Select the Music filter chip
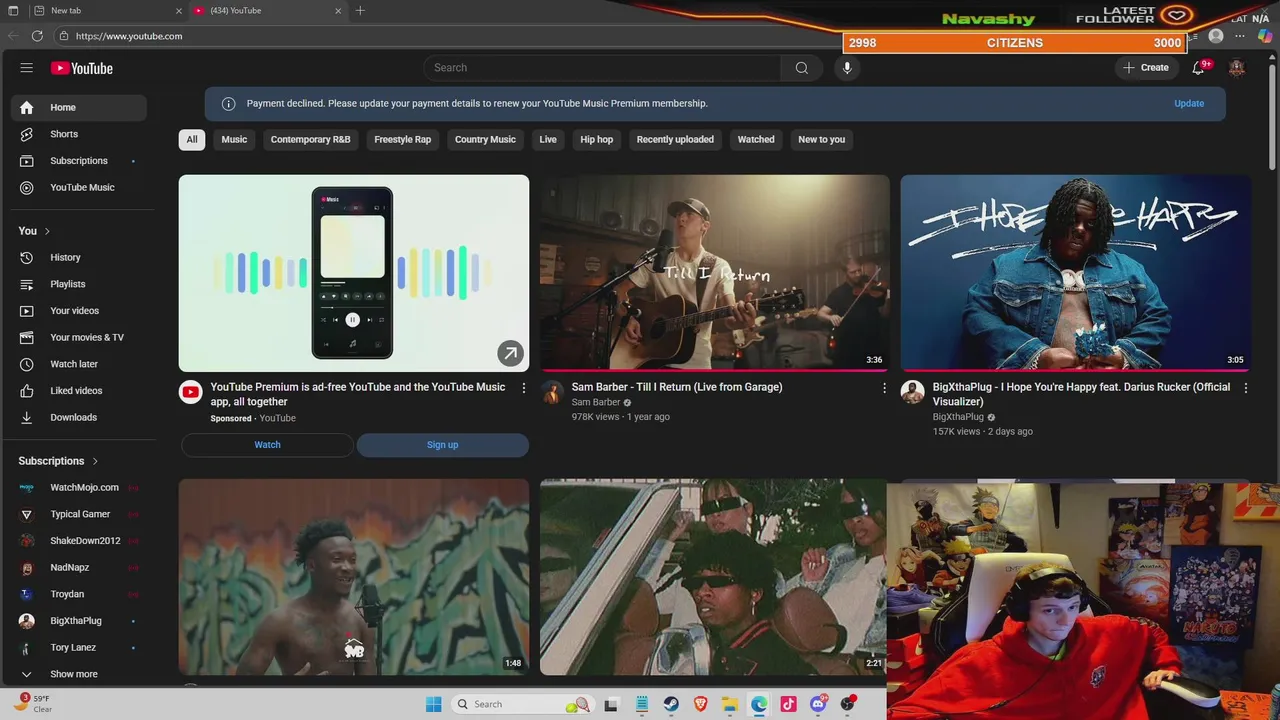 point(234,139)
